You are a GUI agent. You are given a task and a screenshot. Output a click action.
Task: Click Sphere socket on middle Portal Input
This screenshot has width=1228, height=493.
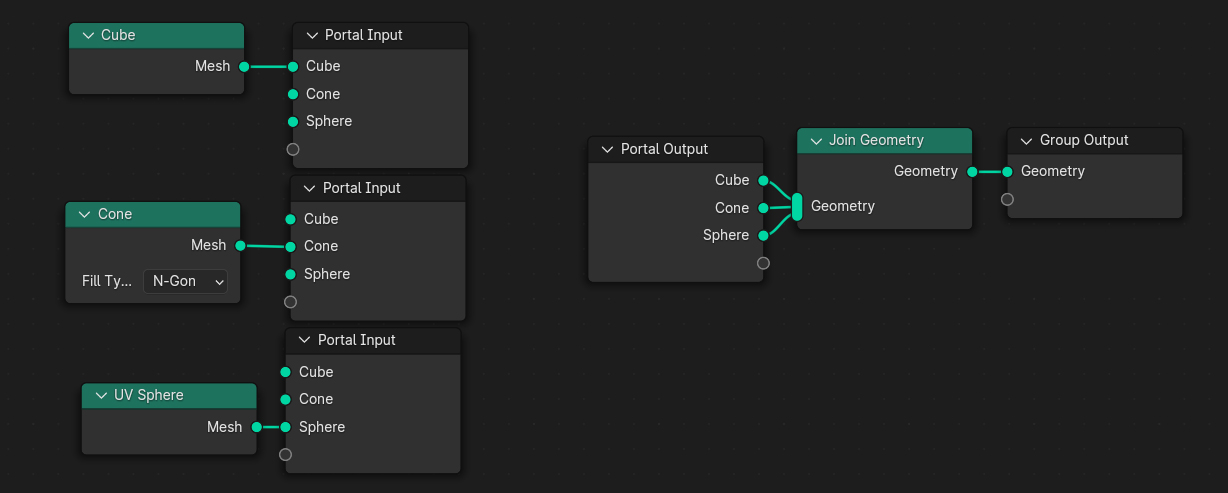click(x=291, y=274)
